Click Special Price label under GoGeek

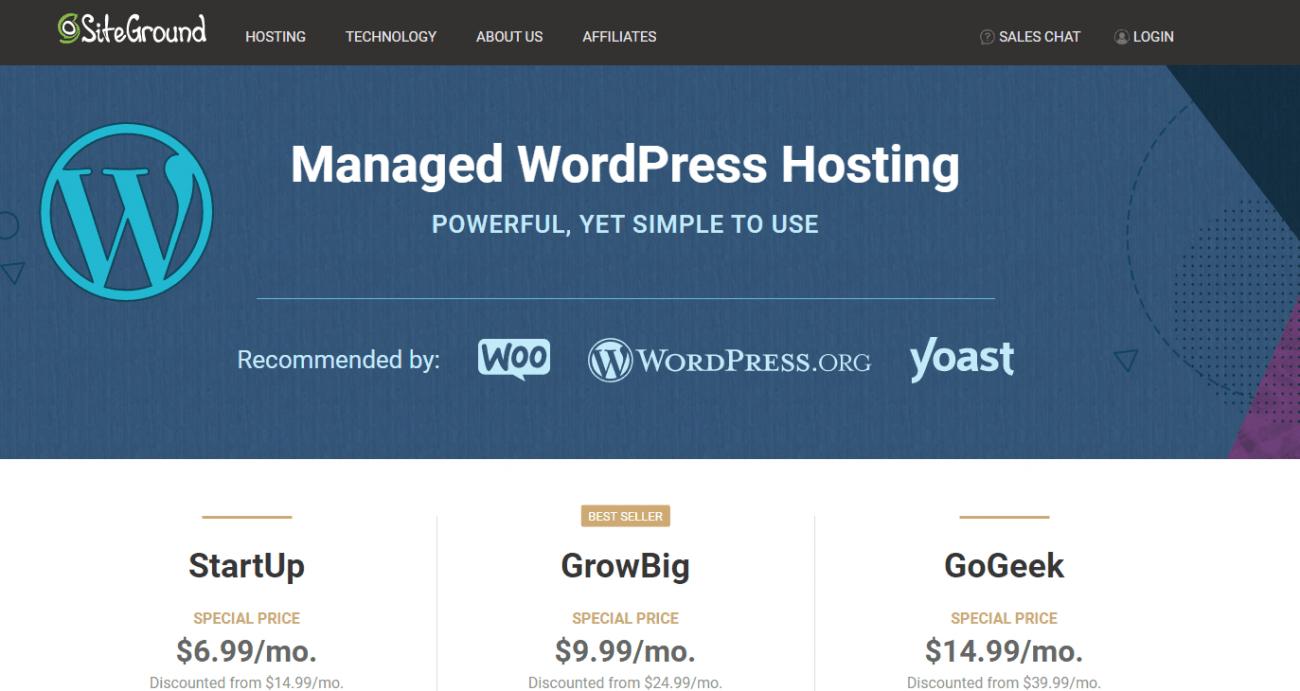pyautogui.click(x=1004, y=618)
